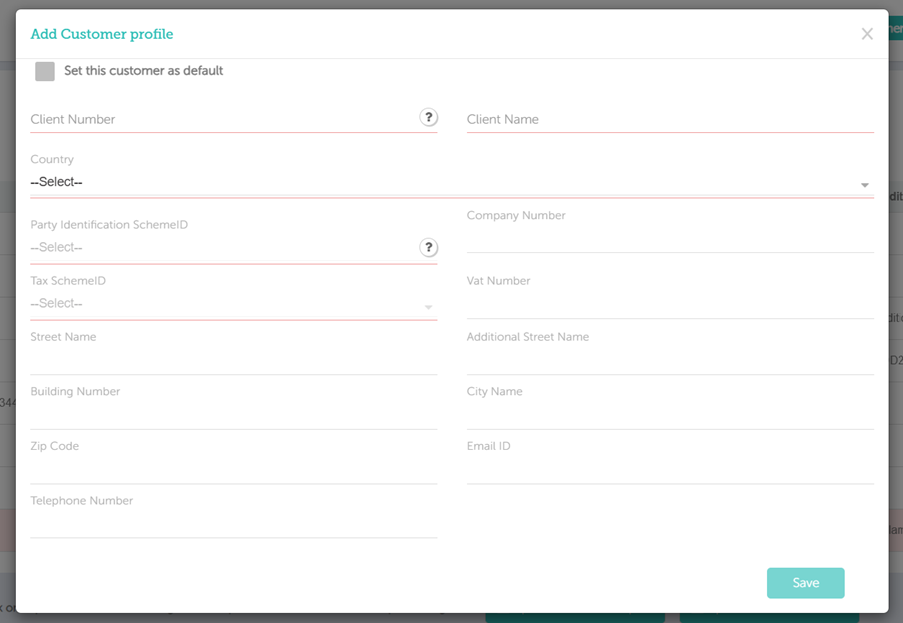
Task: Click the Email ID input
Action: click(669, 470)
